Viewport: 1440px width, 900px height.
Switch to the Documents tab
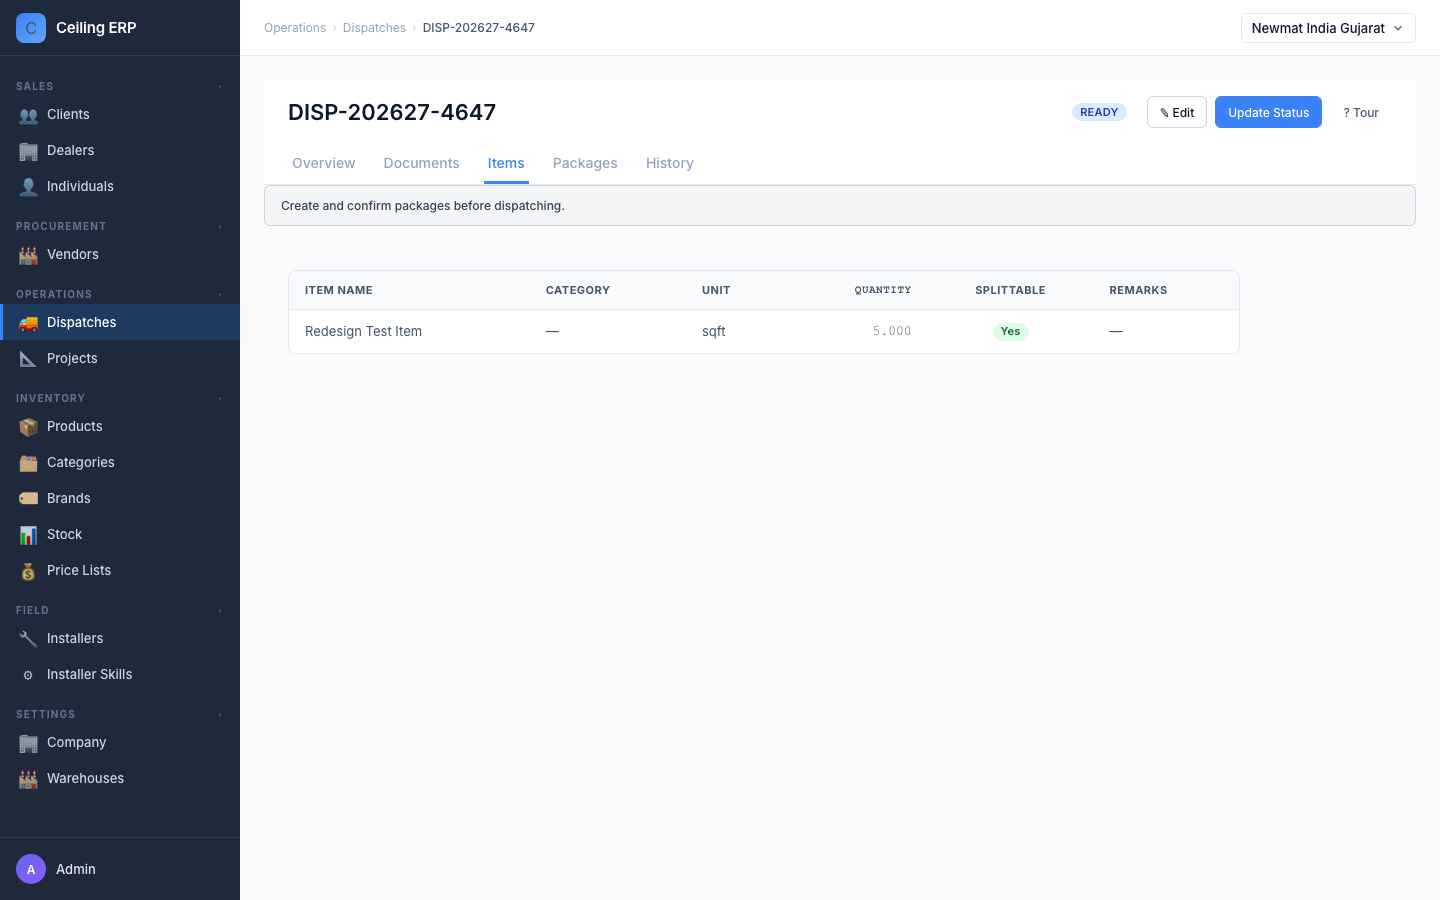click(421, 163)
